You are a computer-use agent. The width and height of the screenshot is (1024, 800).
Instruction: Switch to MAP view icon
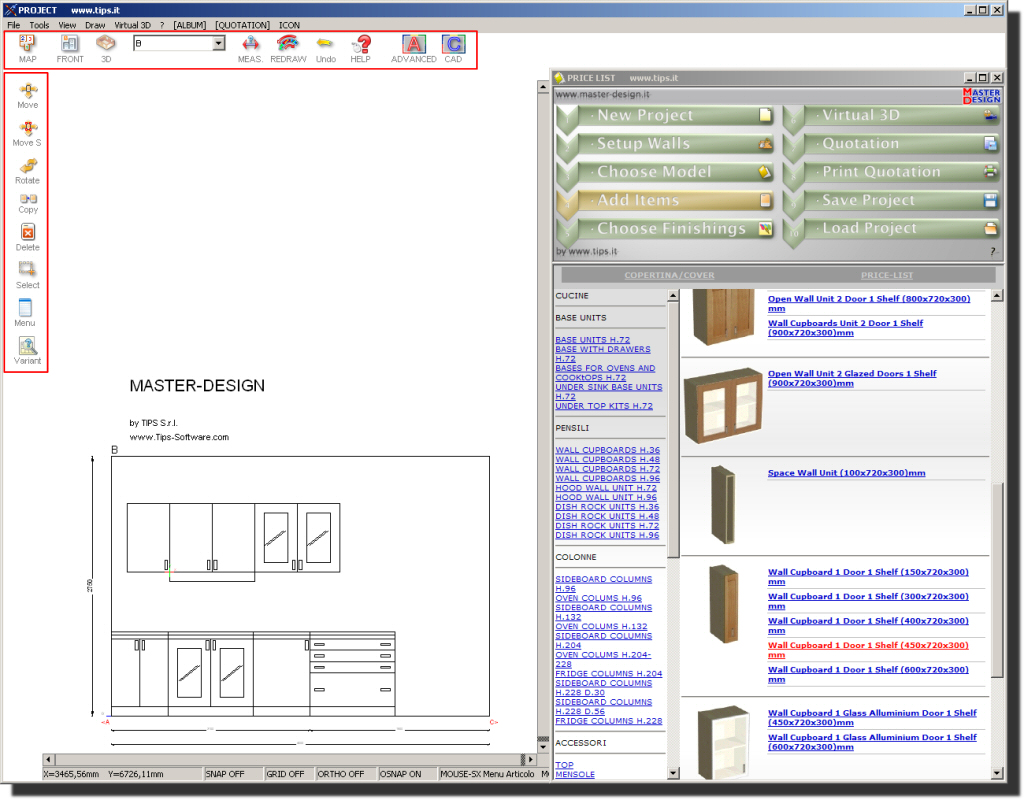tap(27, 48)
